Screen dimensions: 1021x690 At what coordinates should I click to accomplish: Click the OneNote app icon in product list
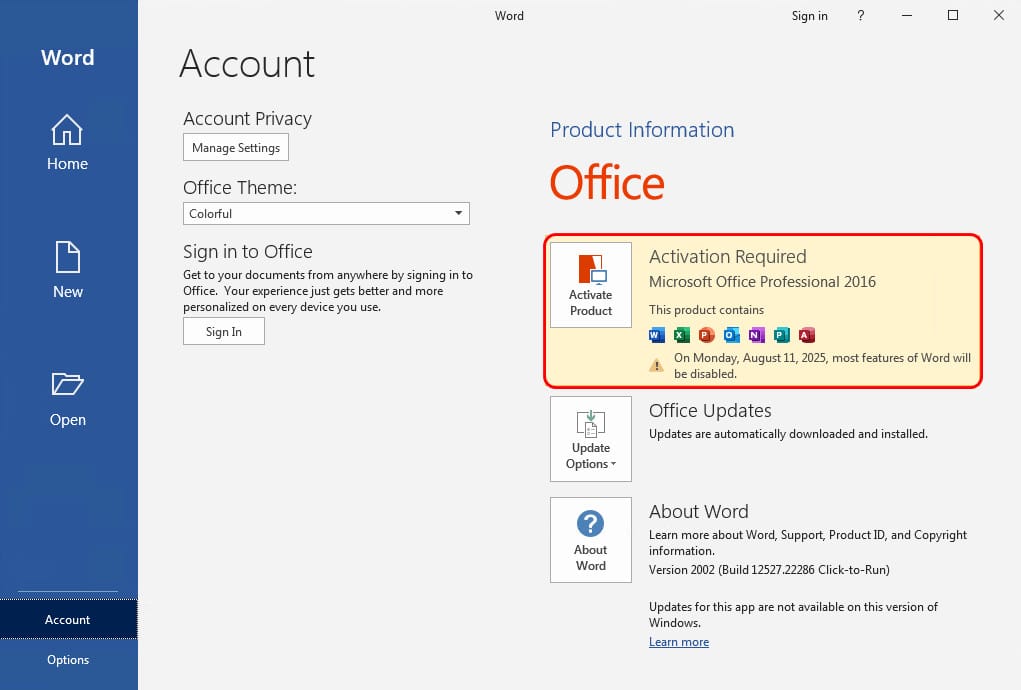tap(756, 335)
